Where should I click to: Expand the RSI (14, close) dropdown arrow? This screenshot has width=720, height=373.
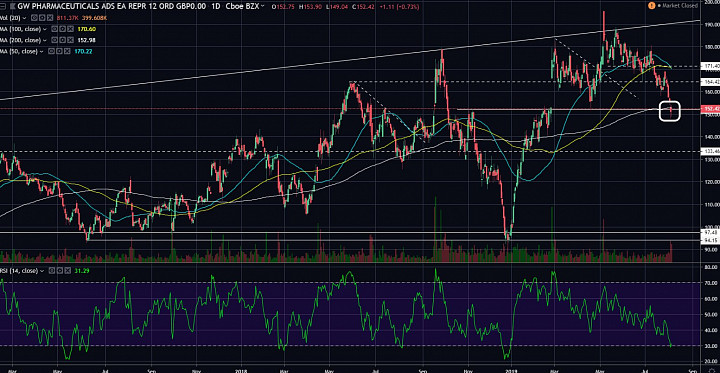point(42,271)
